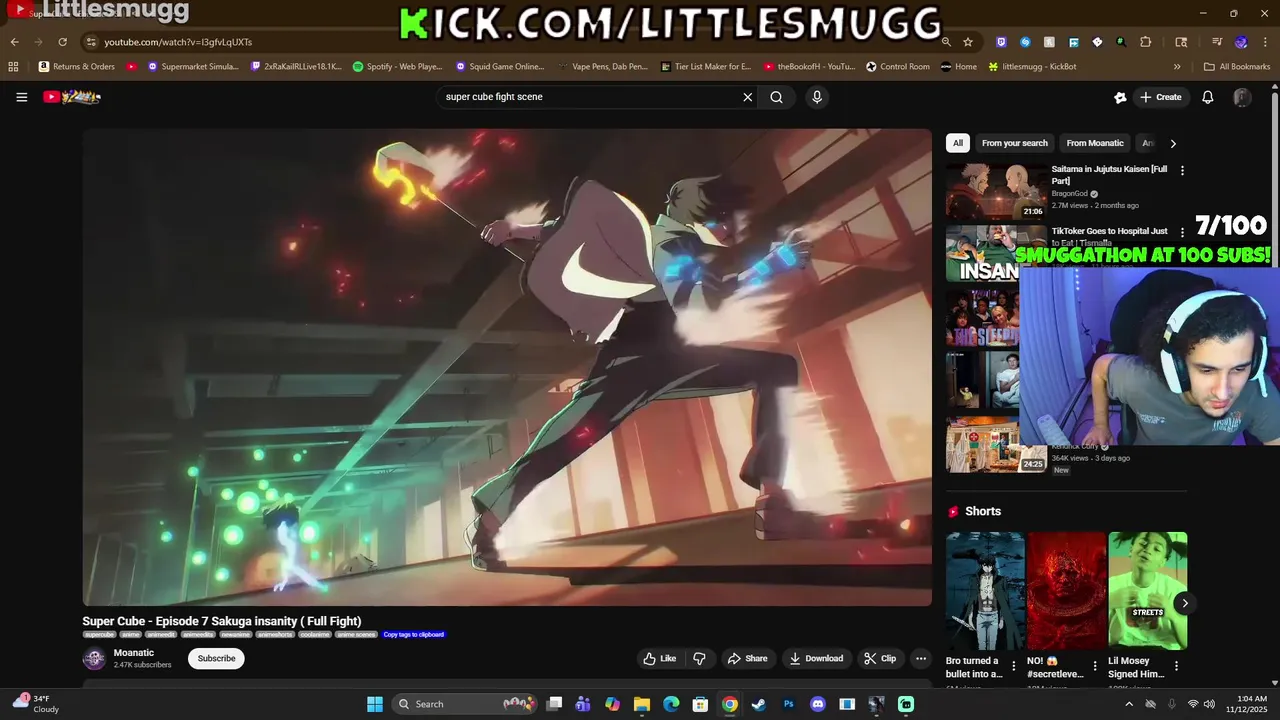This screenshot has width=1280, height=720.
Task: Open Squid Game Online bookmark
Action: tap(500, 67)
